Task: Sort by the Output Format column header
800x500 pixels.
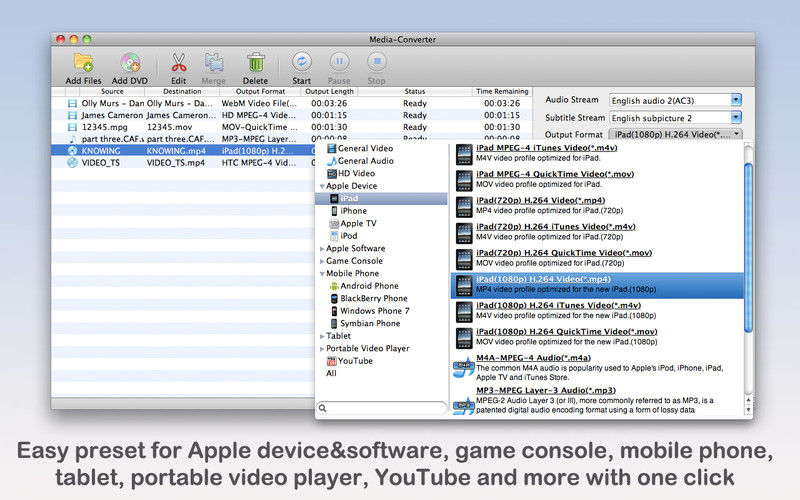Action: pyautogui.click(x=260, y=91)
